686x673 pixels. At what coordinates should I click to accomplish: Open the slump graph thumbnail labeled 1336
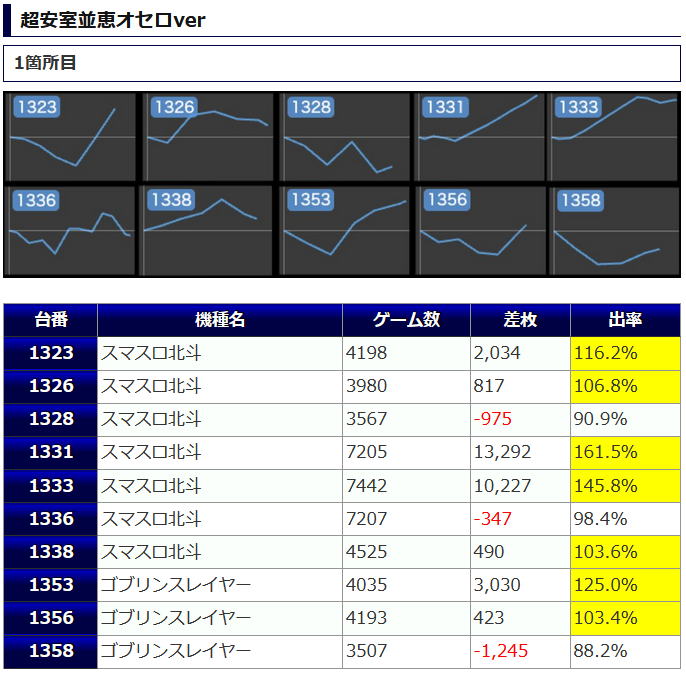coord(72,231)
